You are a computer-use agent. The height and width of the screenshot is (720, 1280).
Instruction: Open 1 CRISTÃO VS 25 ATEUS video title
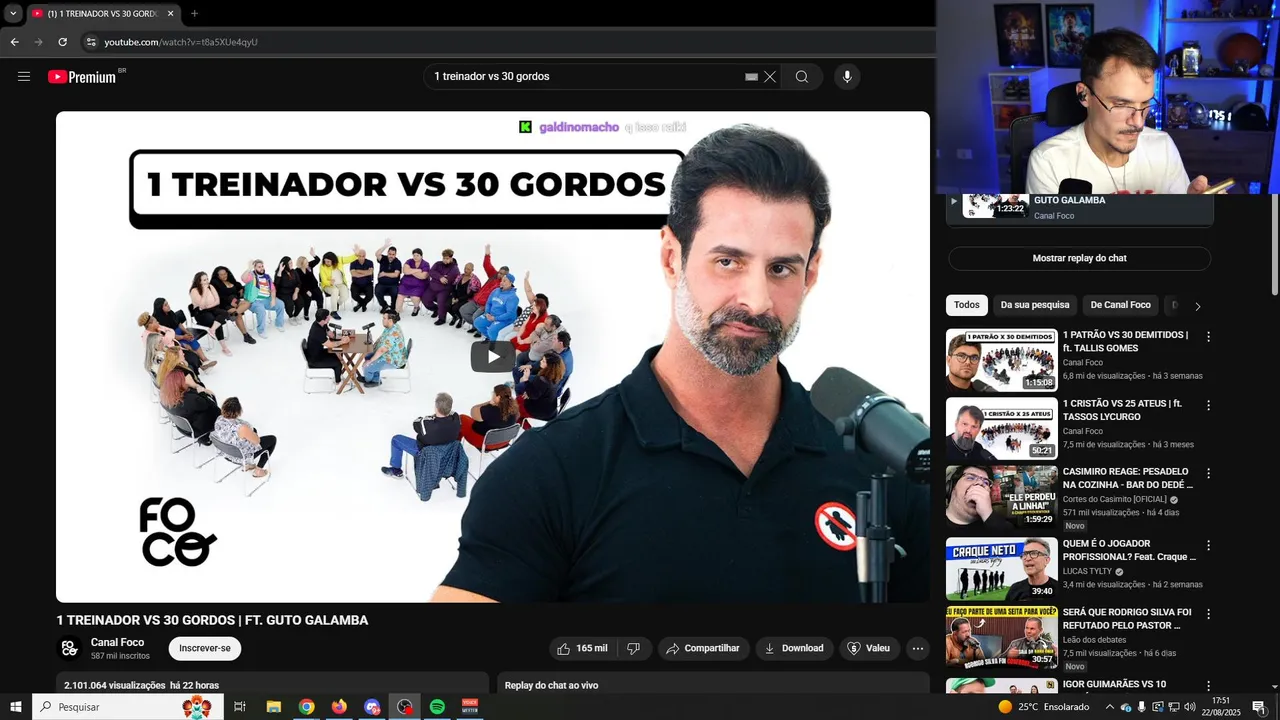click(x=1122, y=410)
